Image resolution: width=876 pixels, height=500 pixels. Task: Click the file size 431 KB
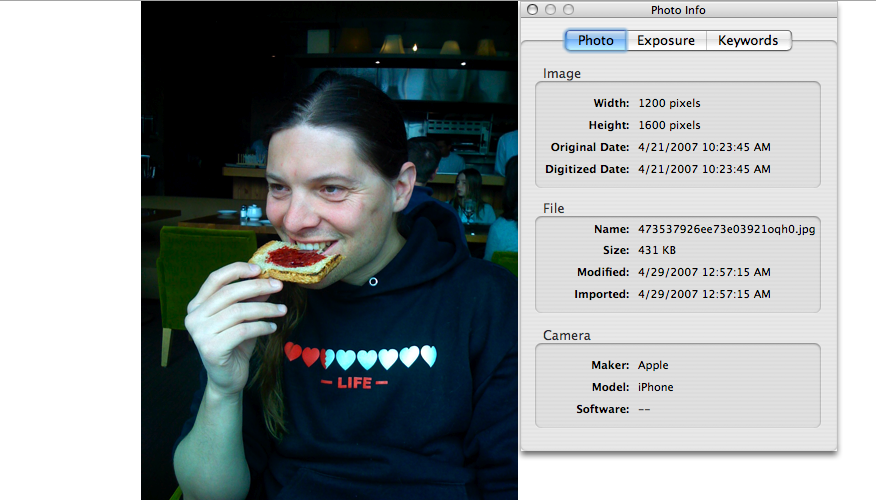657,250
